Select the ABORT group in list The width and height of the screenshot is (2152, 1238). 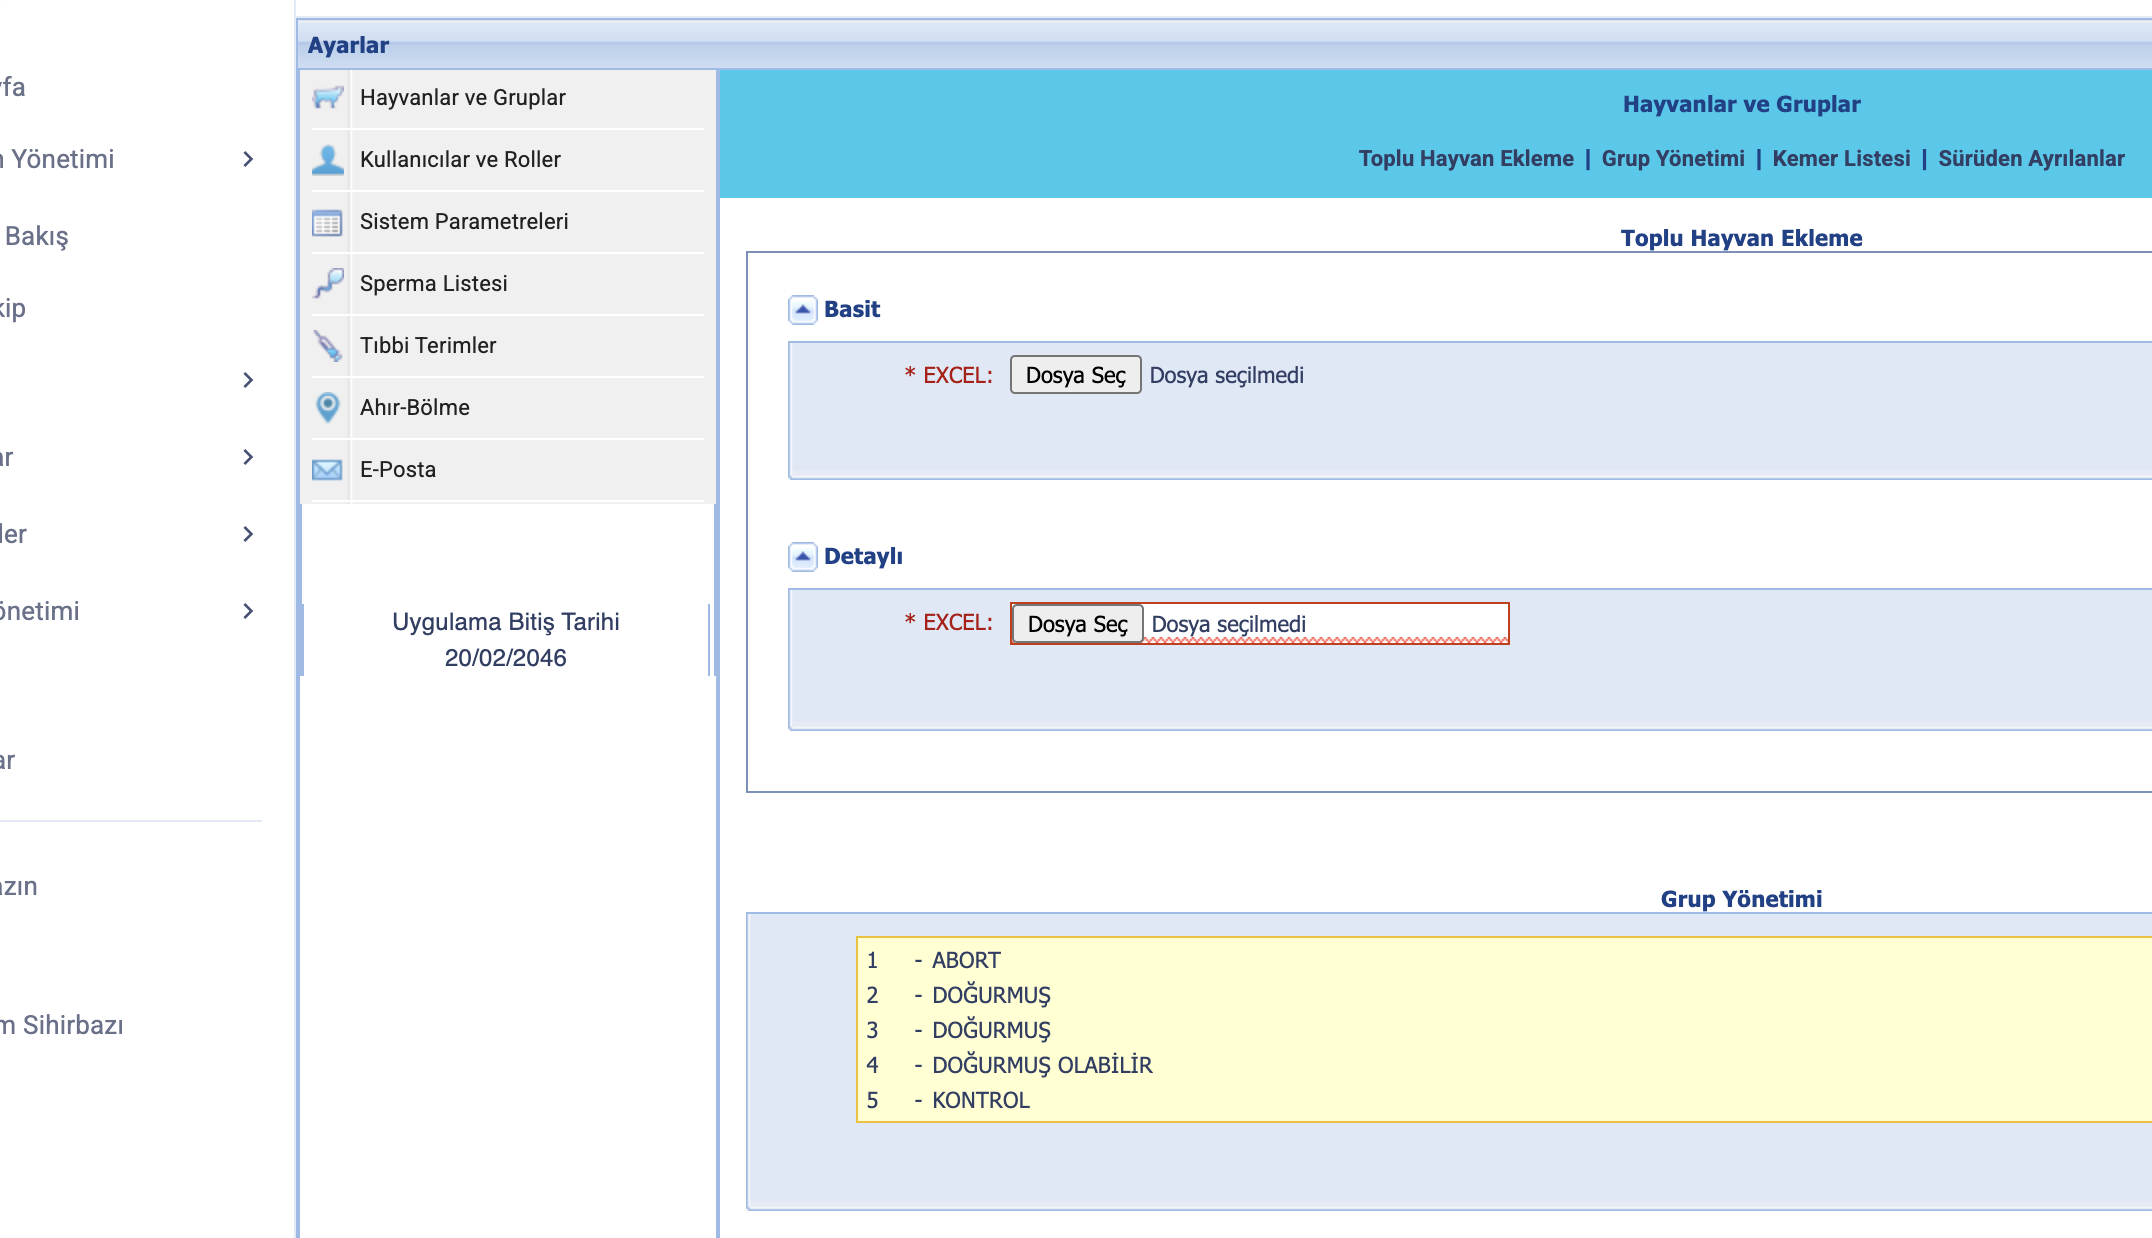pyautogui.click(x=965, y=961)
